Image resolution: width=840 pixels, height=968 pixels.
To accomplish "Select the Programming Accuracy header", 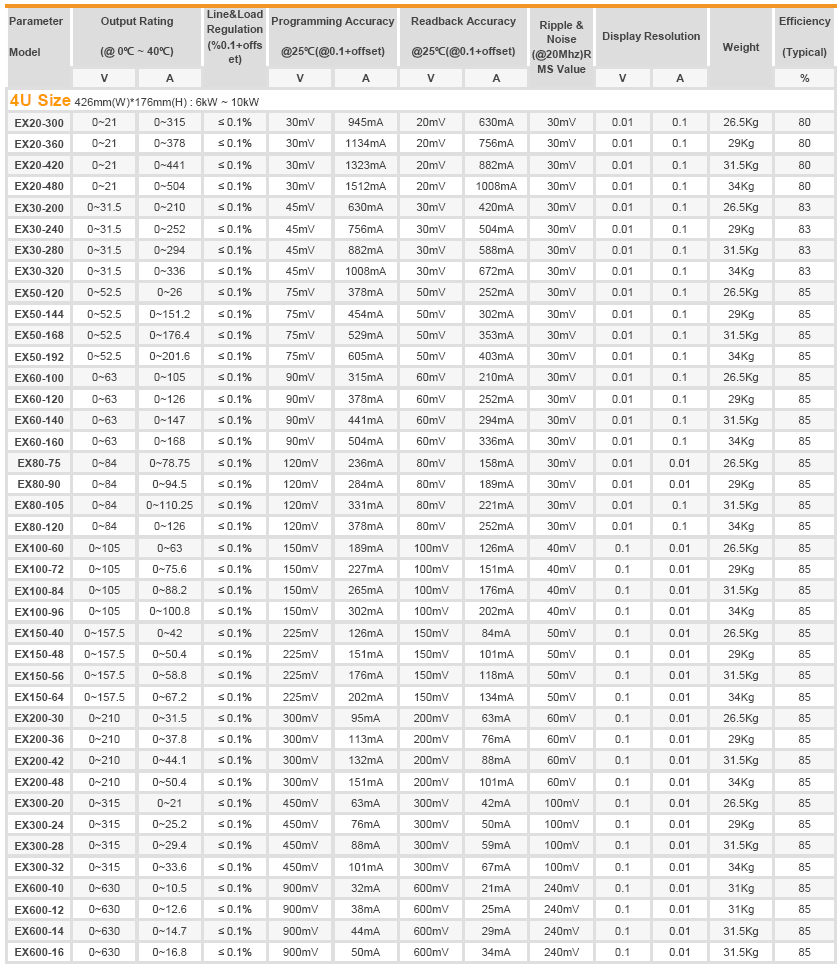I will (333, 36).
